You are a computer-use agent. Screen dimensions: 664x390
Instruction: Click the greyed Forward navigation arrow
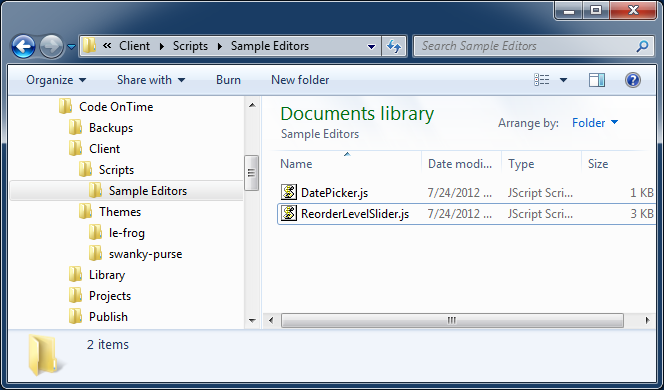coord(51,46)
